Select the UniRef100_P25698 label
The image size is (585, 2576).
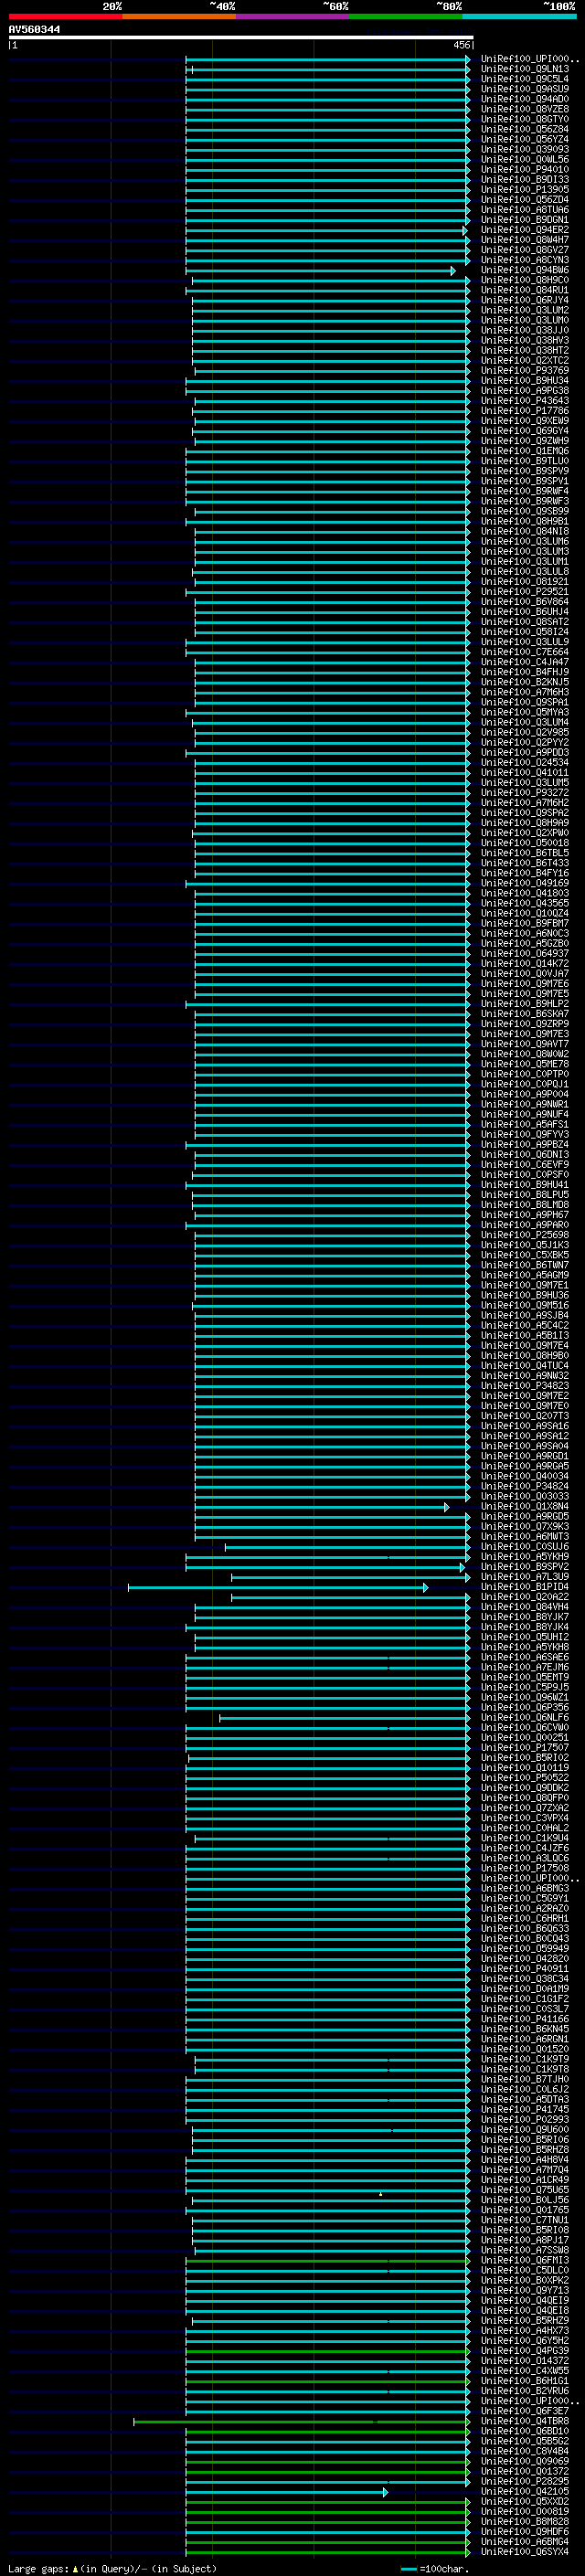click(x=525, y=1235)
